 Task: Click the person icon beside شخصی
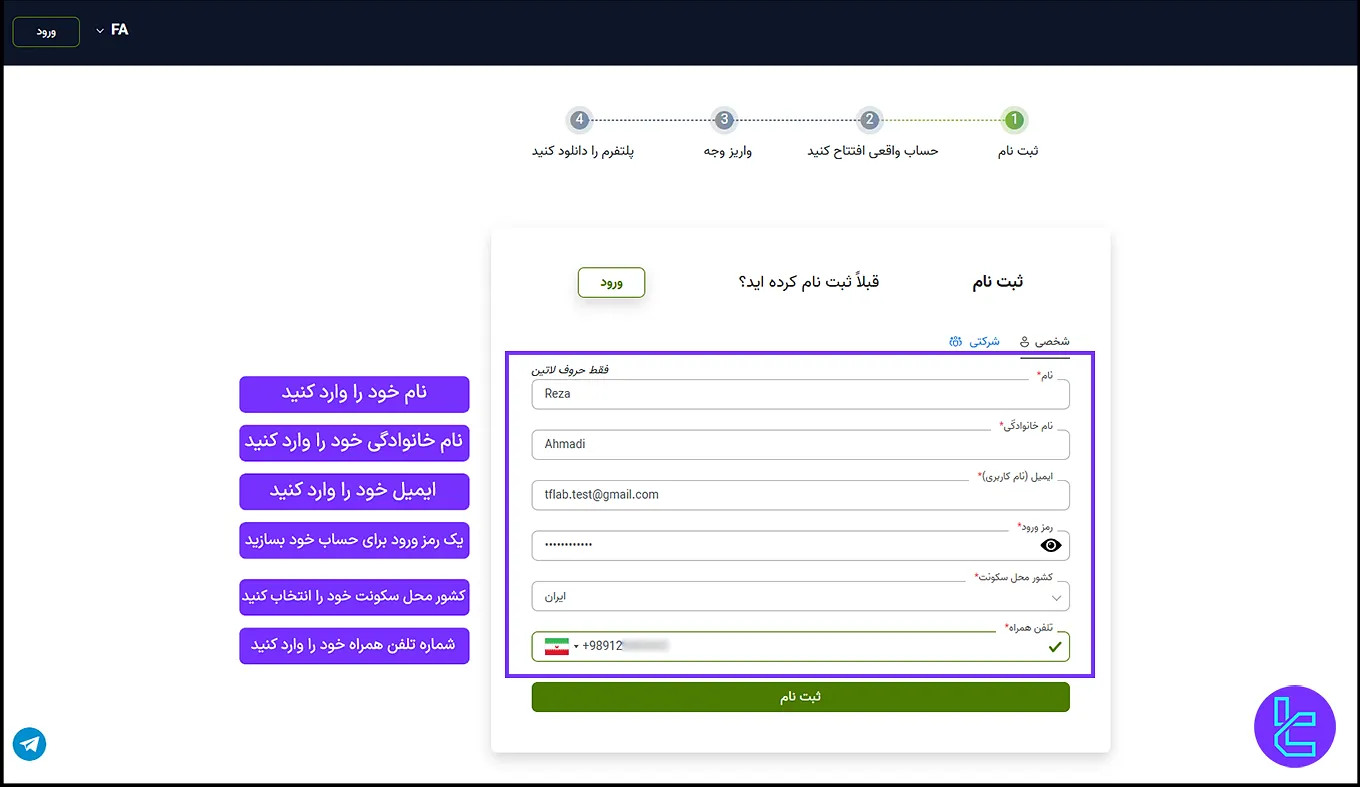tap(1025, 342)
